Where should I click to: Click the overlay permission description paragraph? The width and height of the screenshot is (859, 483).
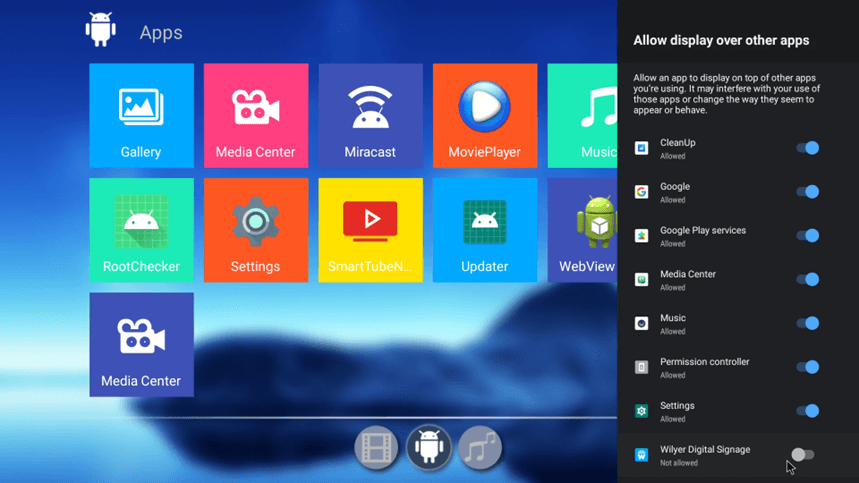tap(726, 94)
